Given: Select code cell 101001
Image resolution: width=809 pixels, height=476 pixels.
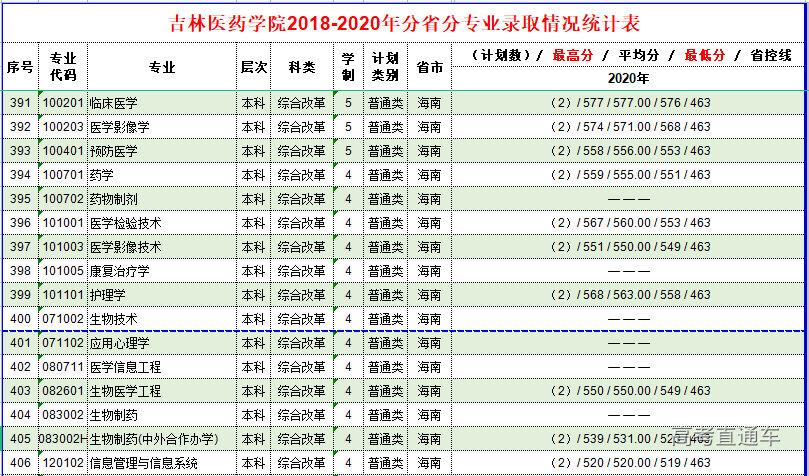Looking at the screenshot, I should [63, 223].
